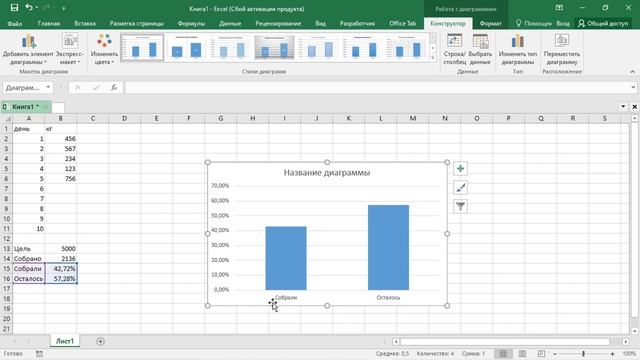Open the Undo history dropdown arrow
Viewport: 640px width, 360px height.
coord(36,8)
